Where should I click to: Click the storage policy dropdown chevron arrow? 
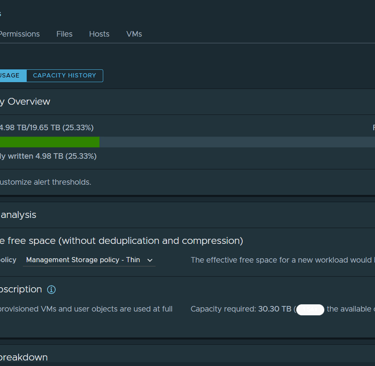150,260
